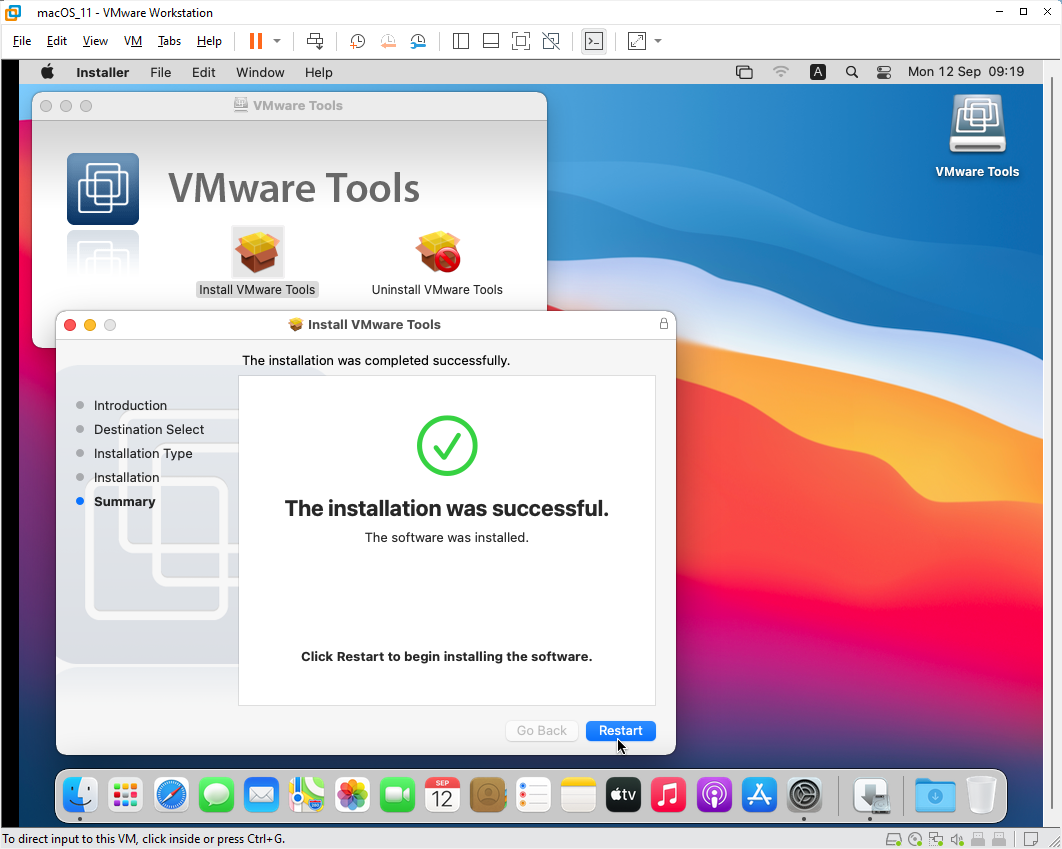The height and width of the screenshot is (849, 1062).
Task: Open Mail from the Dock
Action: [261, 795]
